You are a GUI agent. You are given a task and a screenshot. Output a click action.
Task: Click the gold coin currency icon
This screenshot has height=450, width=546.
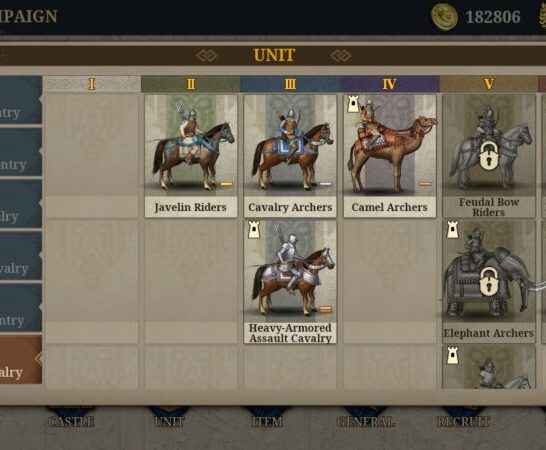(x=444, y=17)
